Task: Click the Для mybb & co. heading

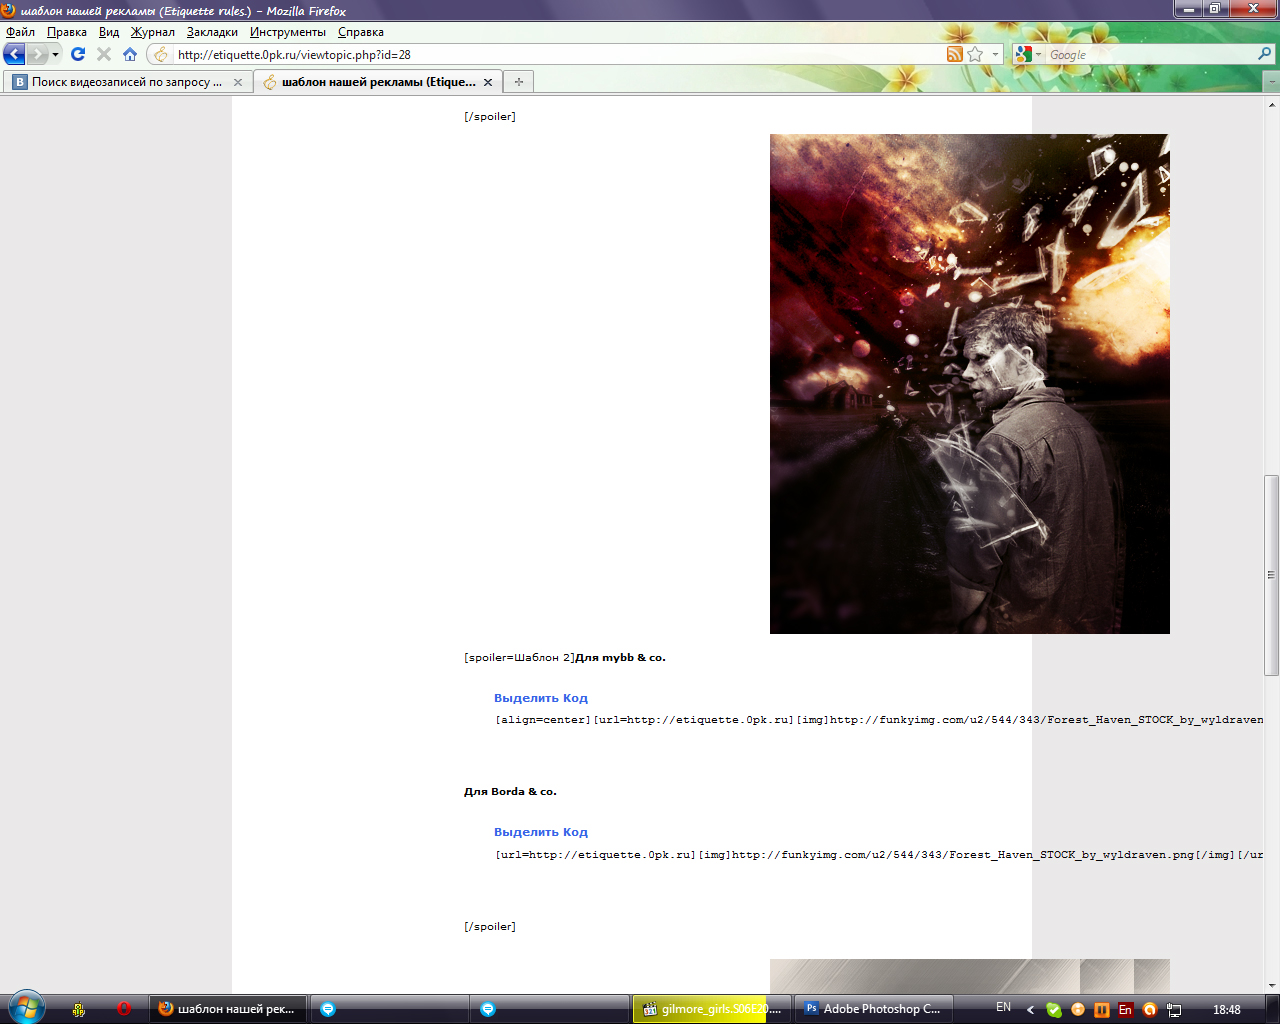Action: point(620,658)
